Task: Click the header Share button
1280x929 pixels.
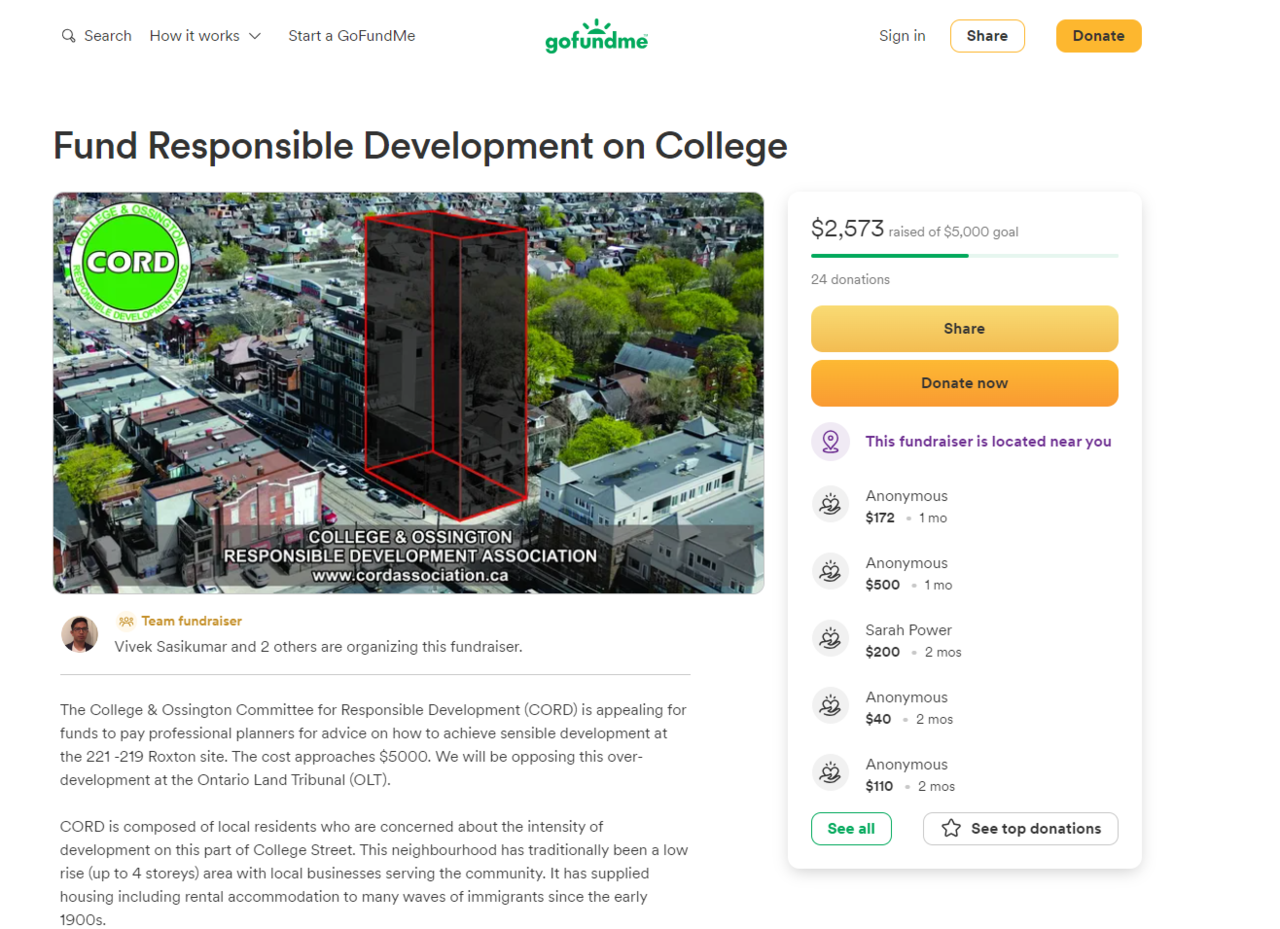Action: point(987,36)
